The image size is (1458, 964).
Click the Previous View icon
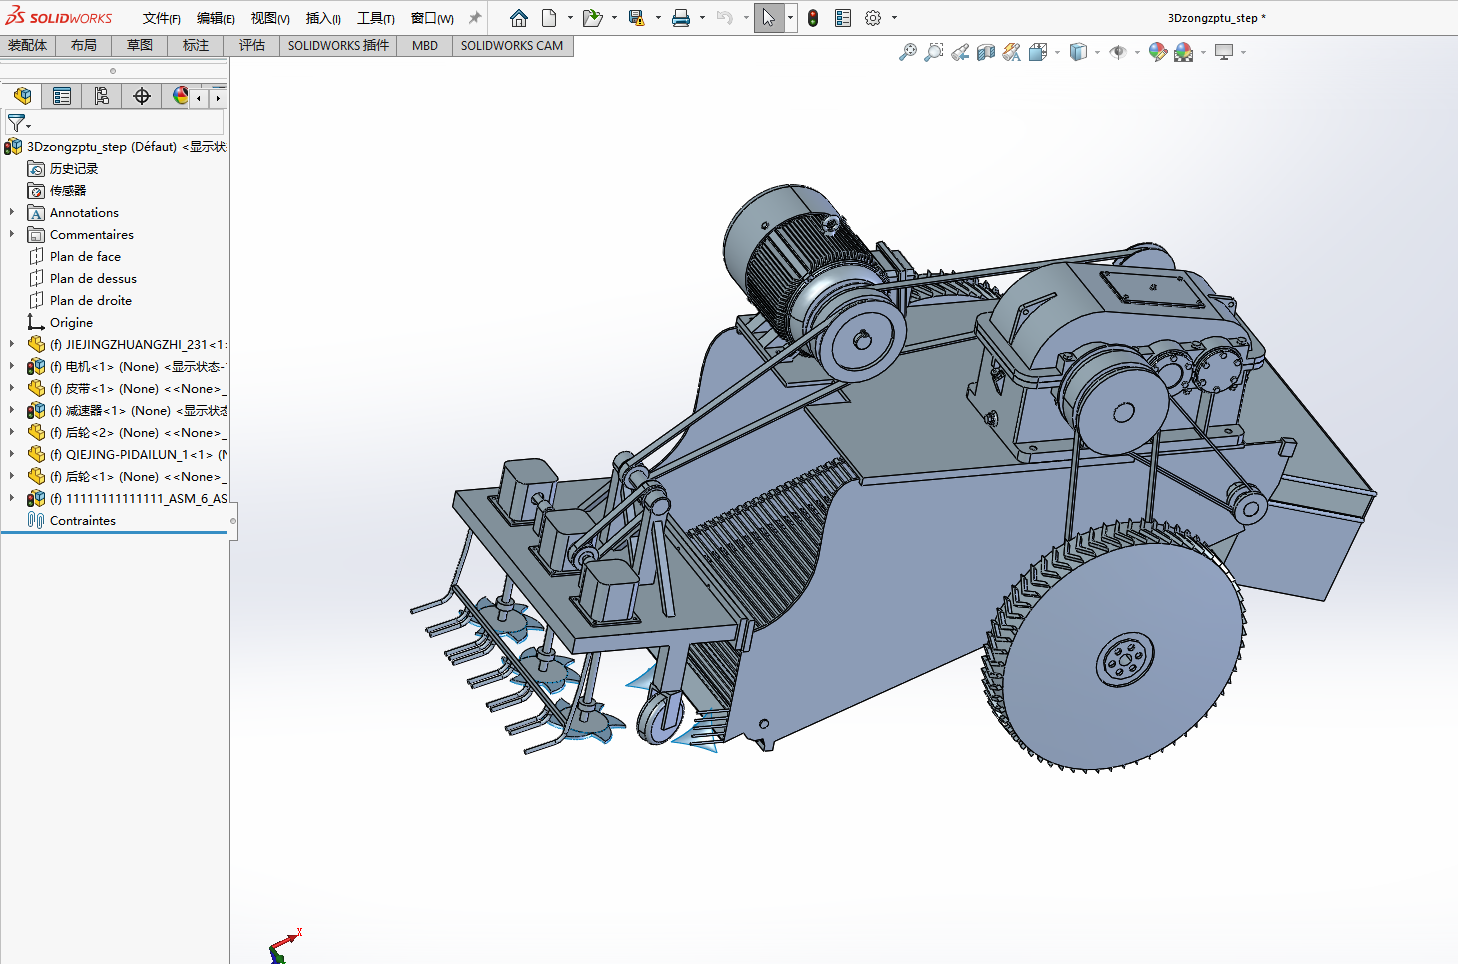coord(960,52)
